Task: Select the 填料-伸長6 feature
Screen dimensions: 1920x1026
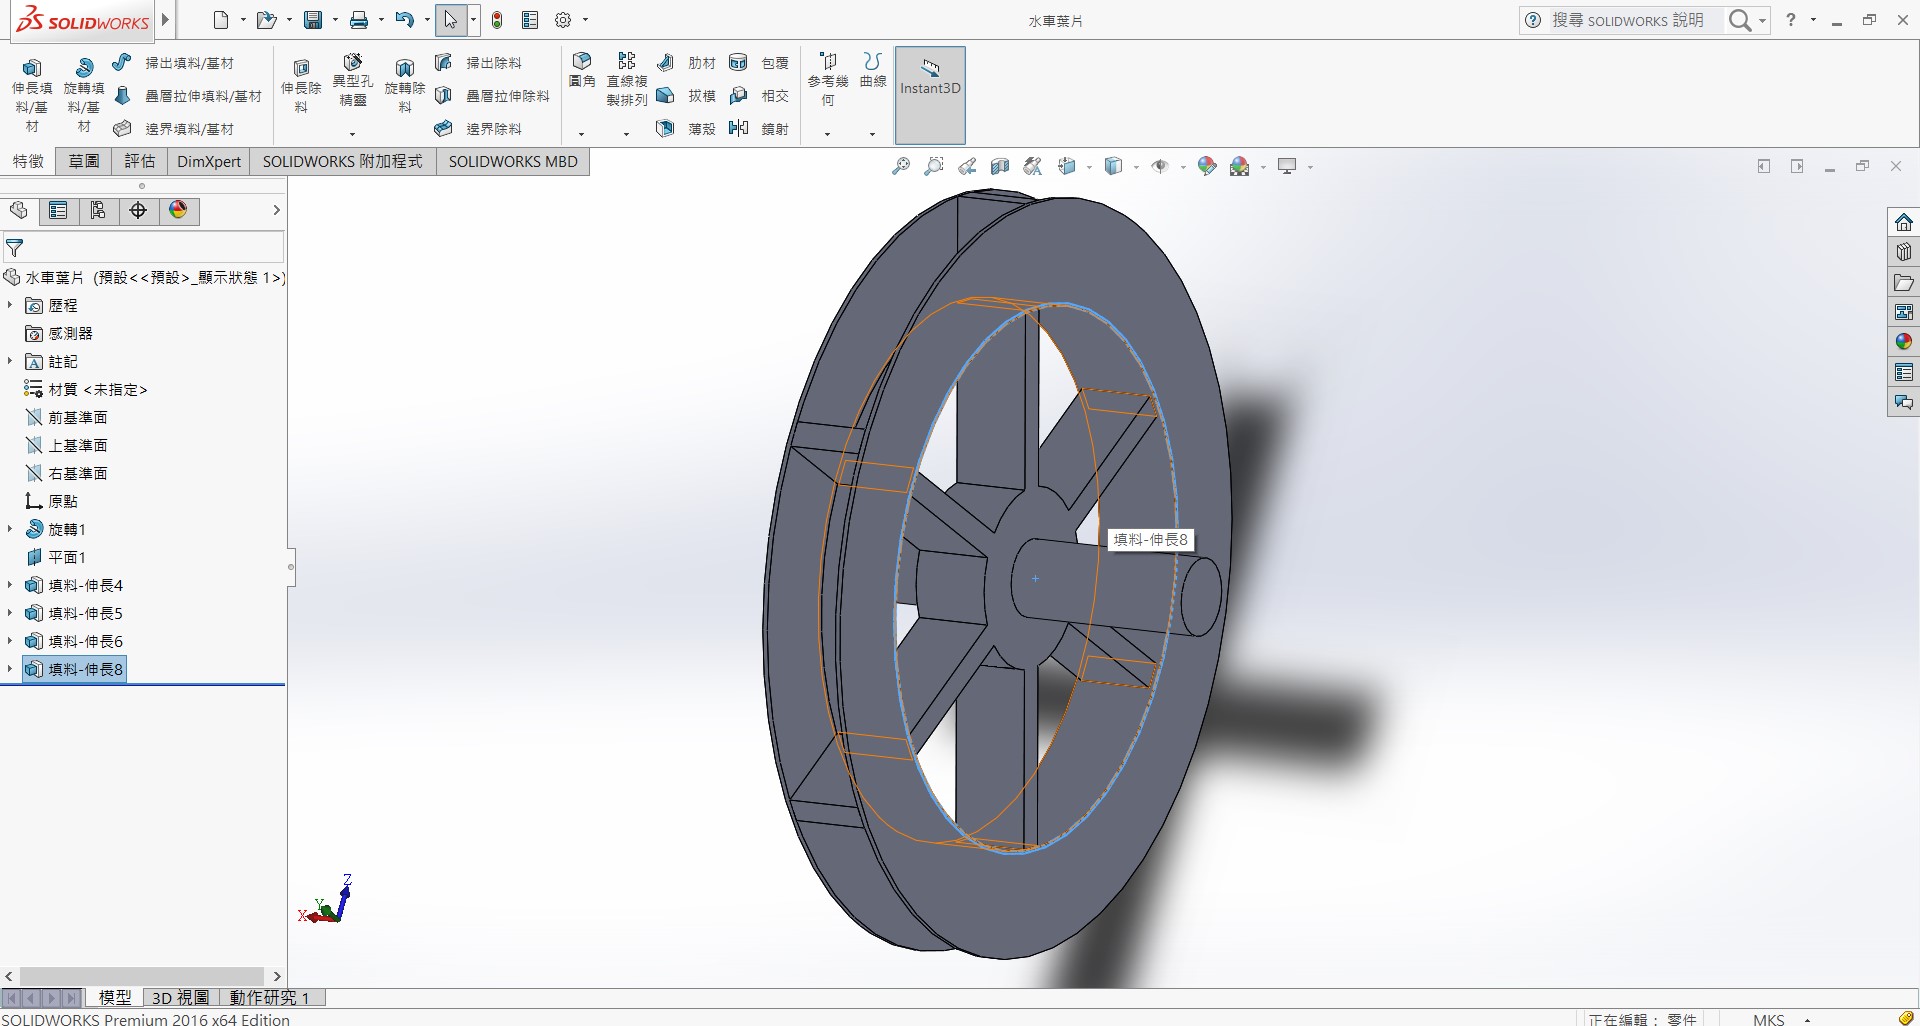Action: [74, 641]
